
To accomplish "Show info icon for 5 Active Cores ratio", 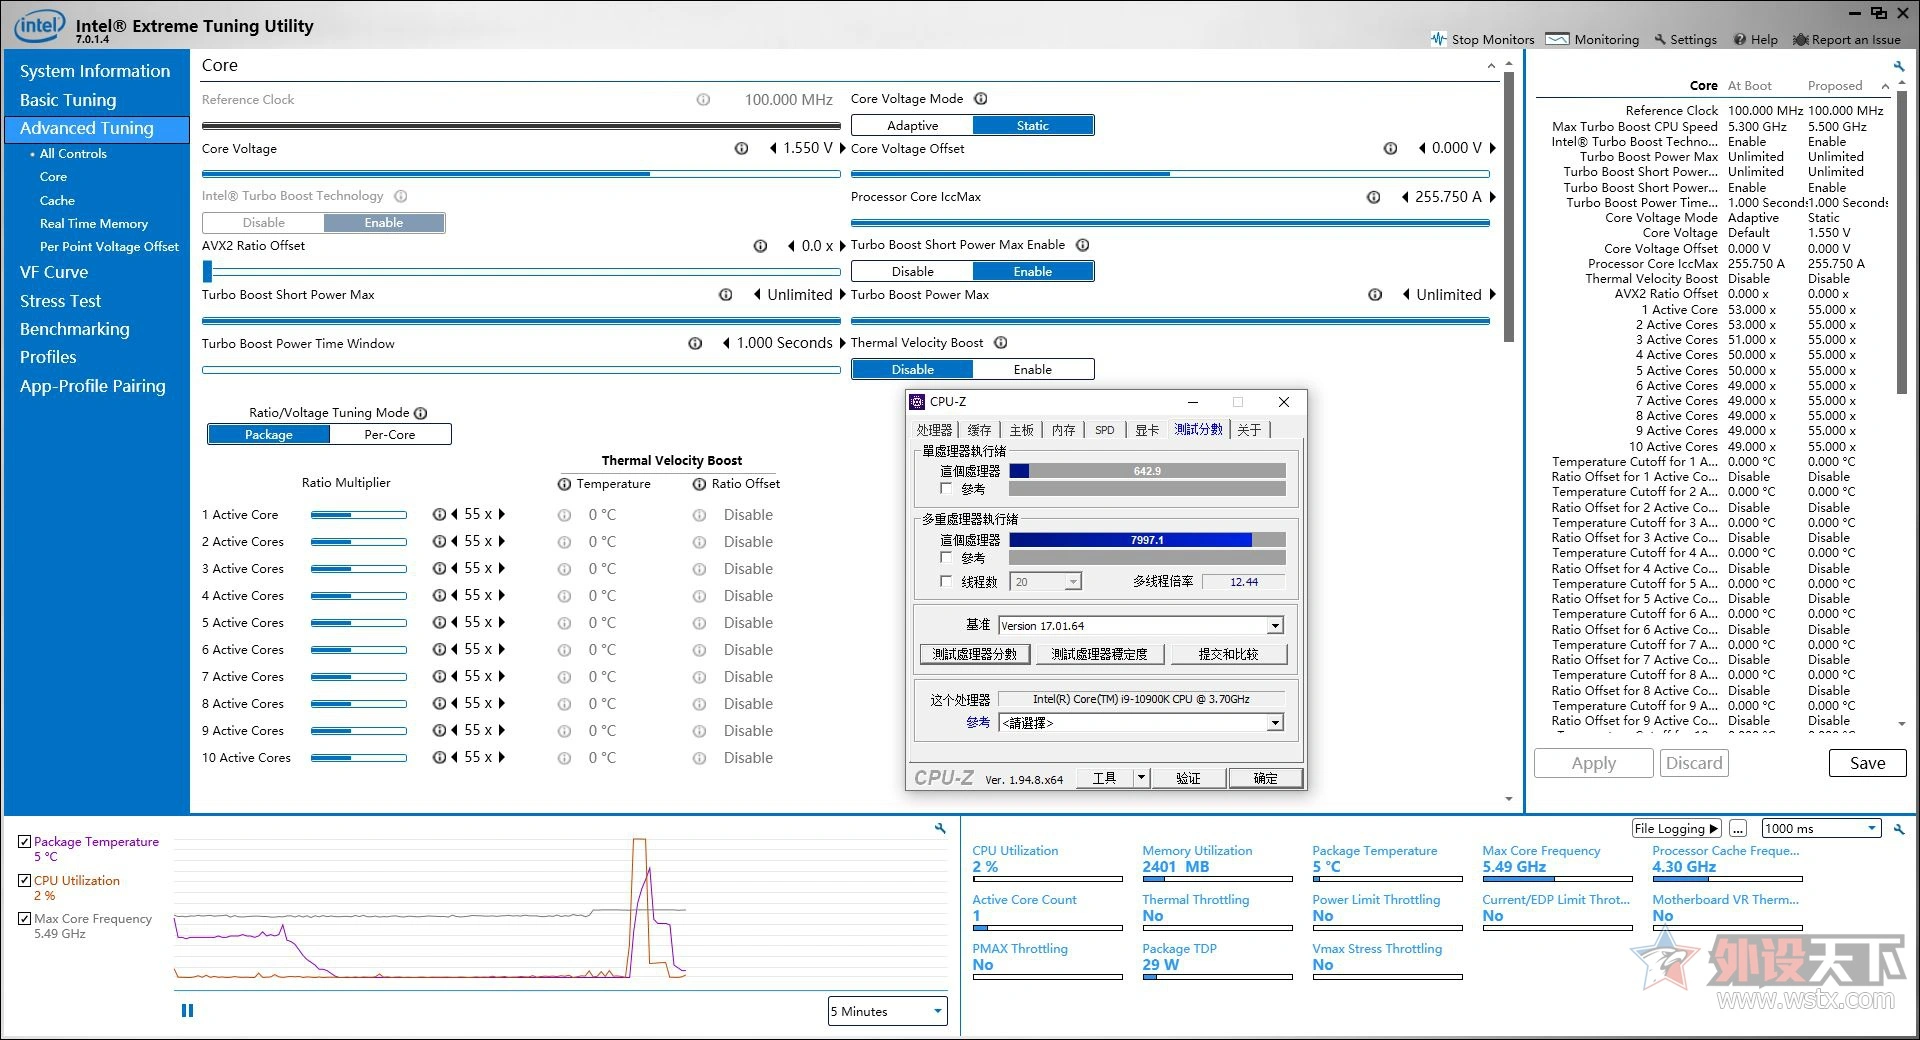I will click(438, 622).
